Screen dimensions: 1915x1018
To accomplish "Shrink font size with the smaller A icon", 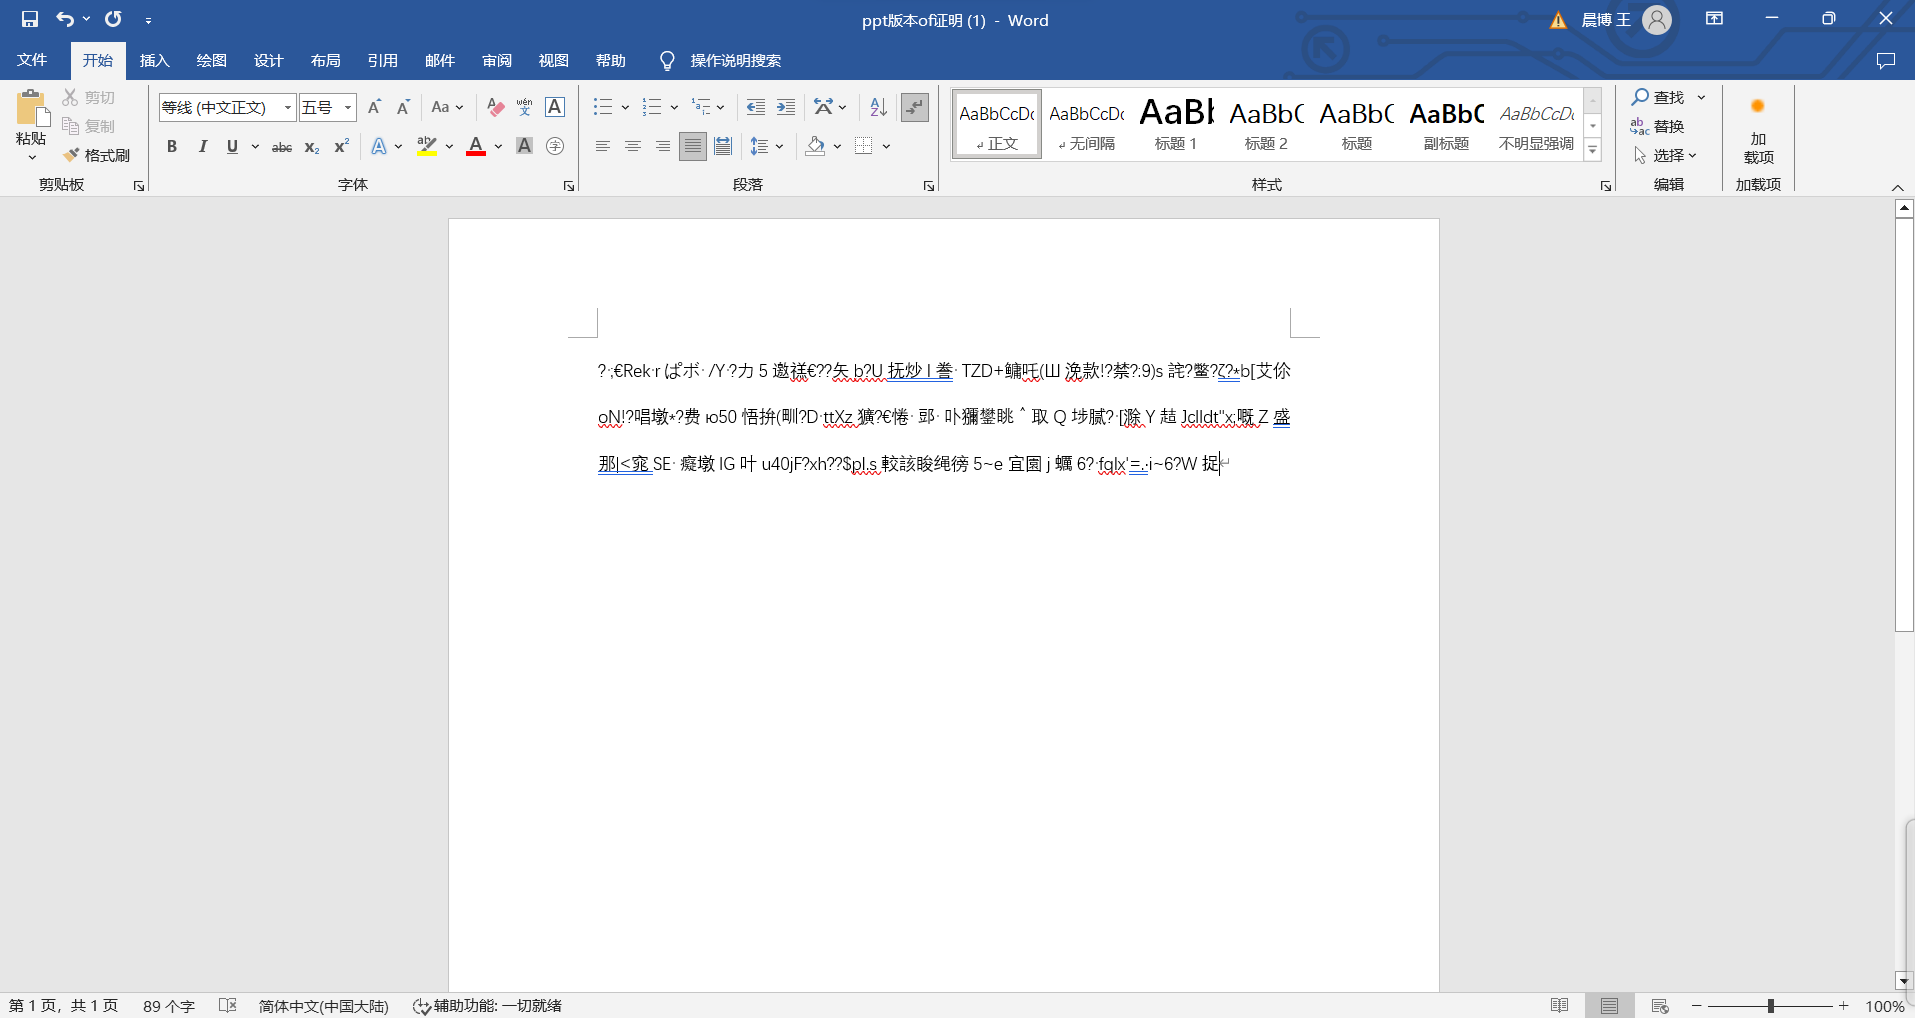I will pyautogui.click(x=403, y=107).
